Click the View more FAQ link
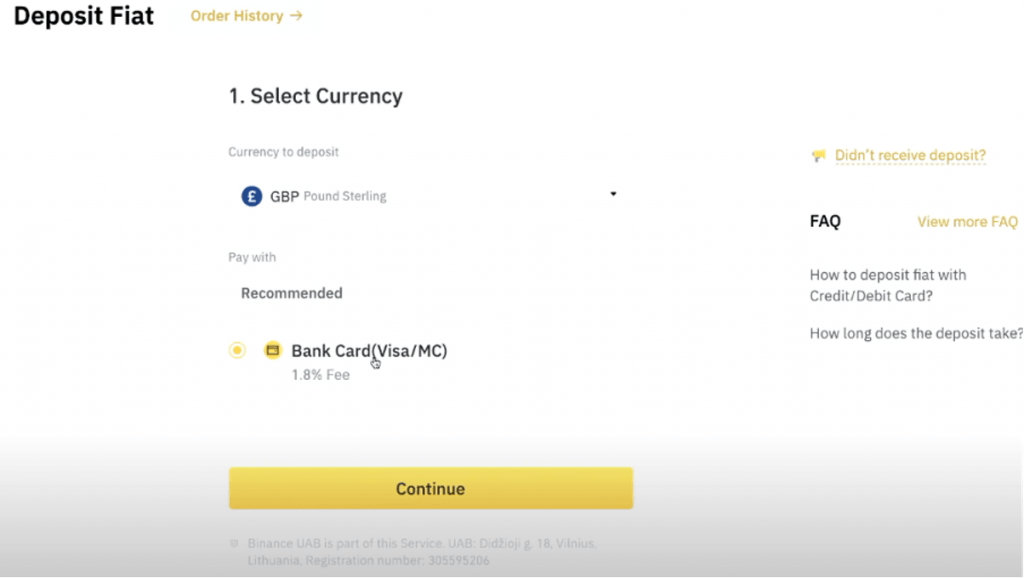 (967, 222)
